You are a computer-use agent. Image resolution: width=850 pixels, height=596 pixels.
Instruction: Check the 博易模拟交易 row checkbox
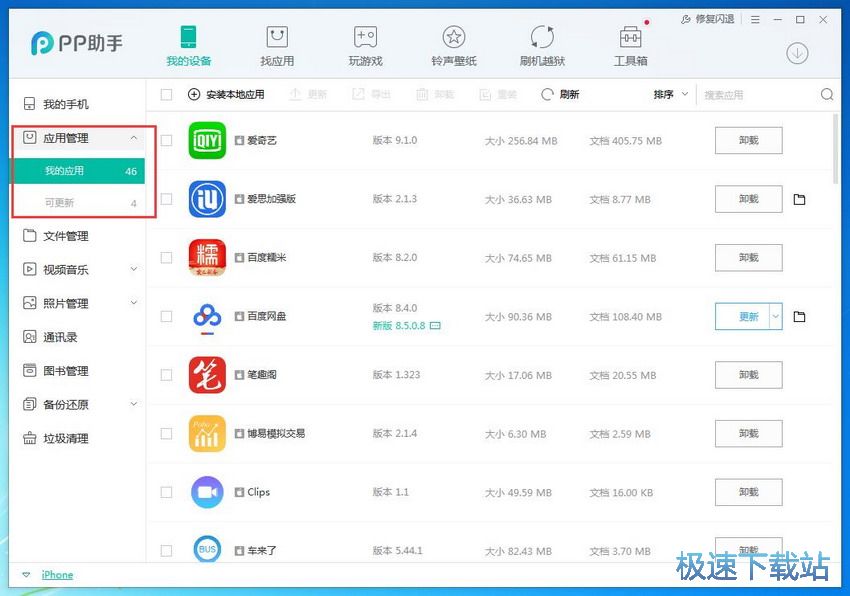point(166,433)
